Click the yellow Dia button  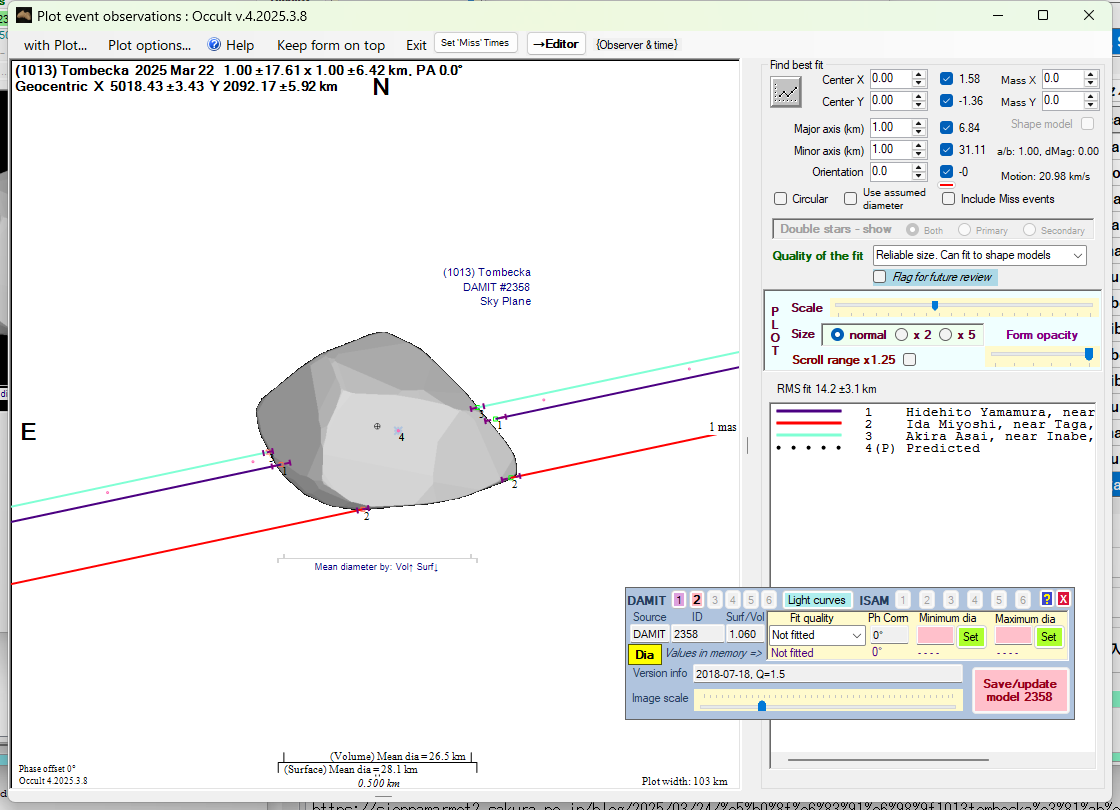pos(644,655)
